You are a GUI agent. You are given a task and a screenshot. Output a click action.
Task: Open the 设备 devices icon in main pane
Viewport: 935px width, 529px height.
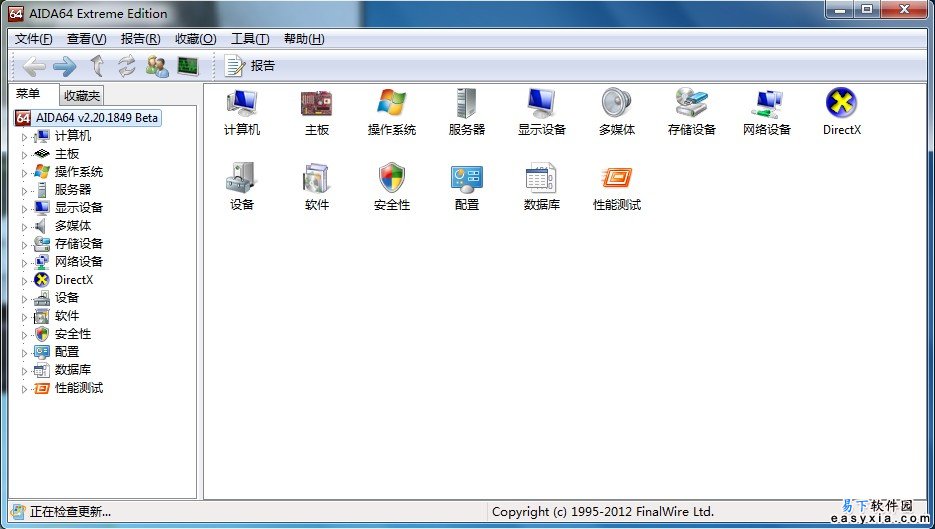(x=242, y=178)
